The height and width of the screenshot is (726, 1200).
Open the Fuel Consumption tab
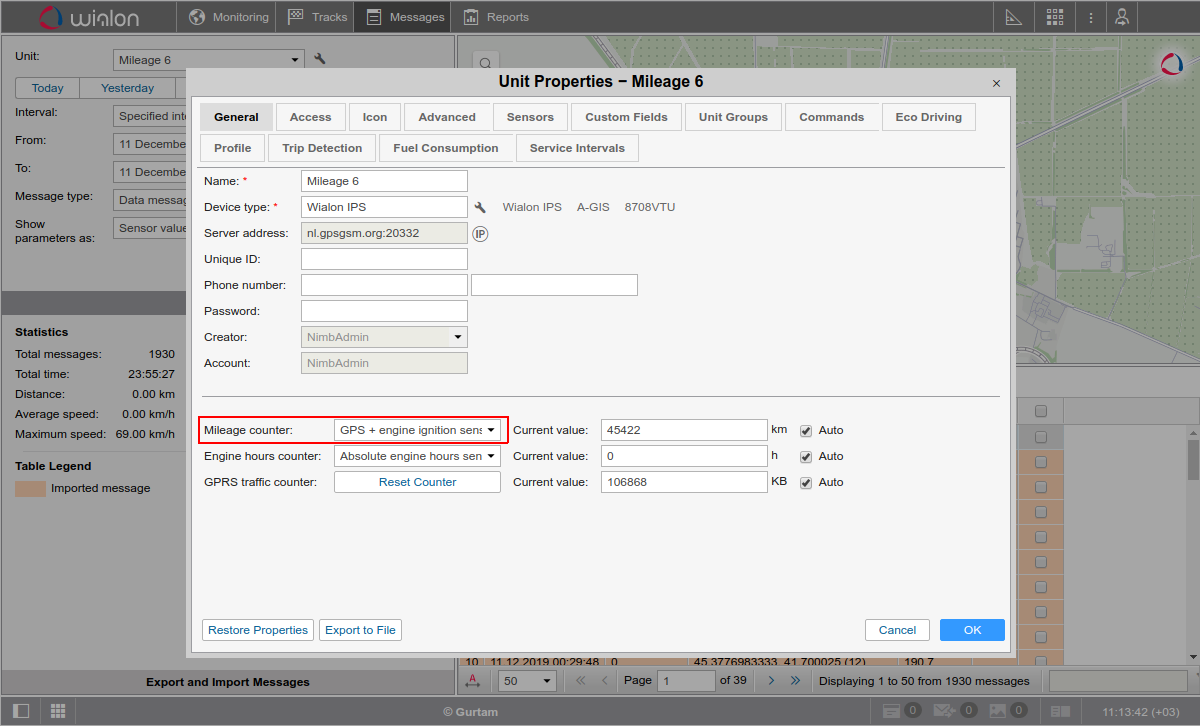(x=445, y=148)
